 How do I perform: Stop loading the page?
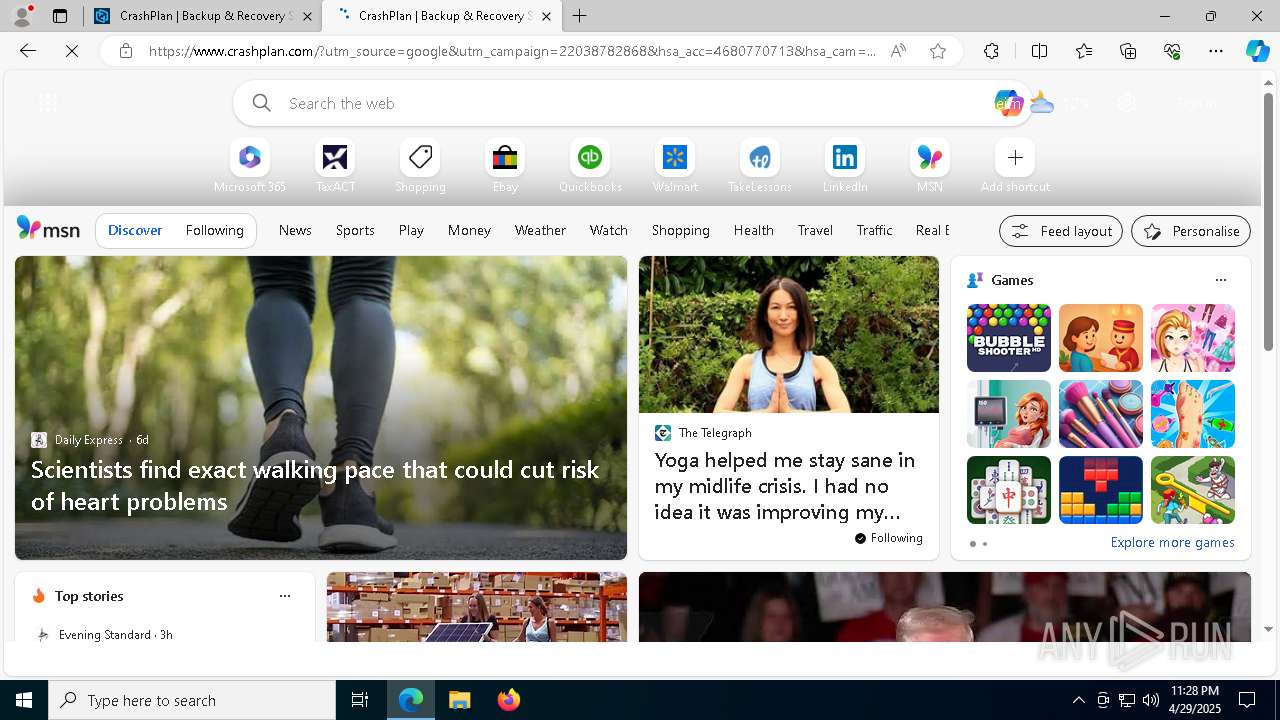(x=72, y=51)
